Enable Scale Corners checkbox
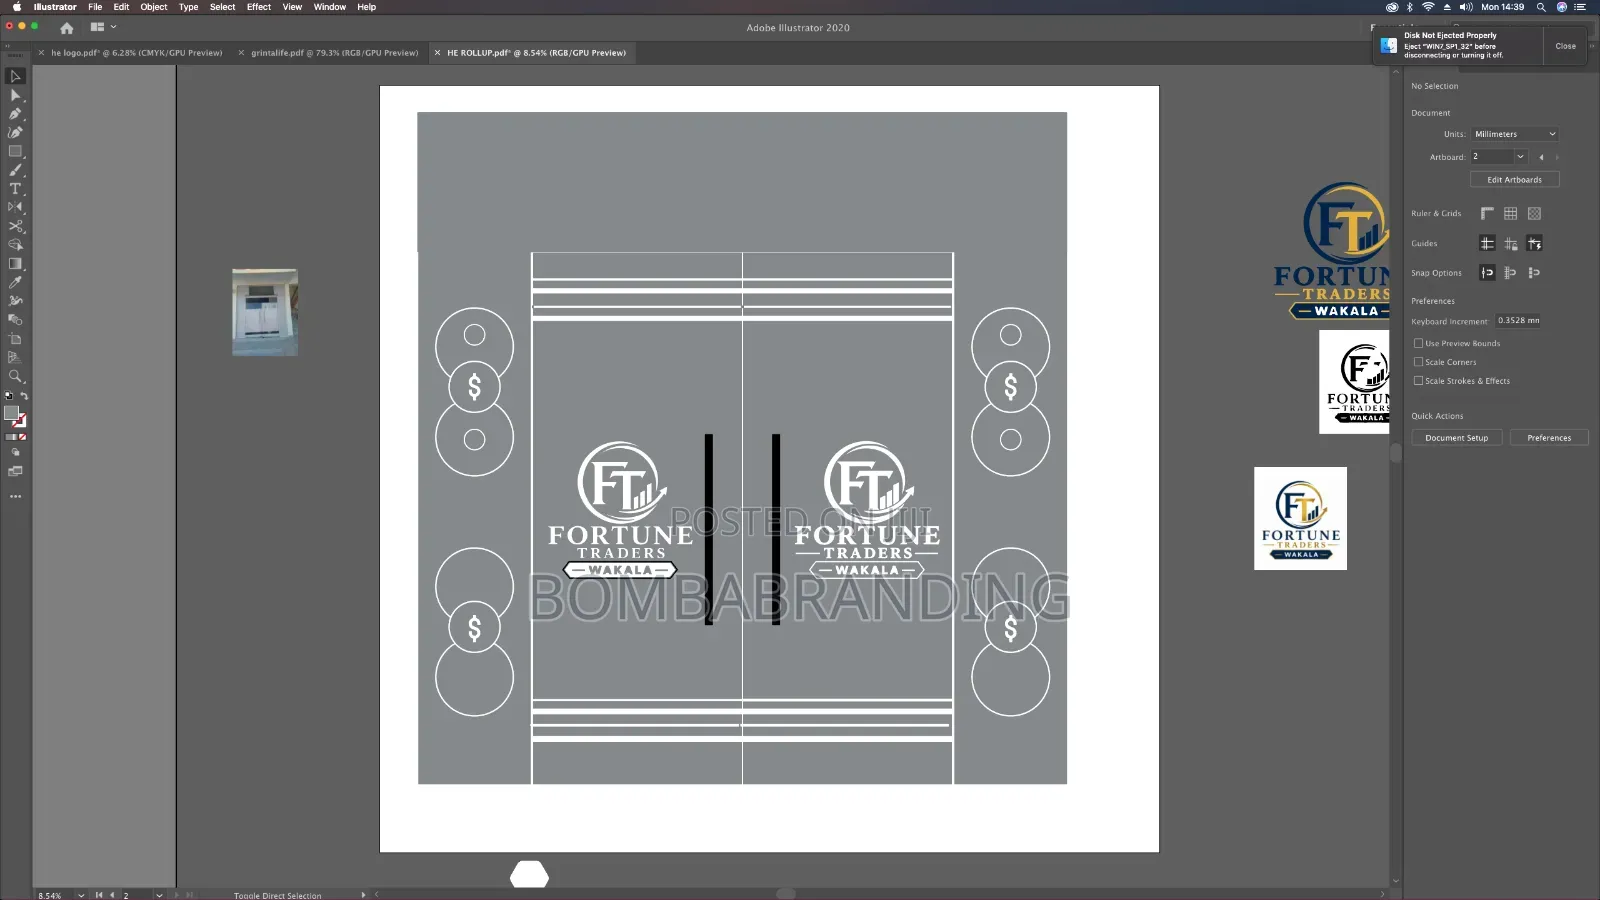Image resolution: width=1600 pixels, height=900 pixels. point(1418,362)
